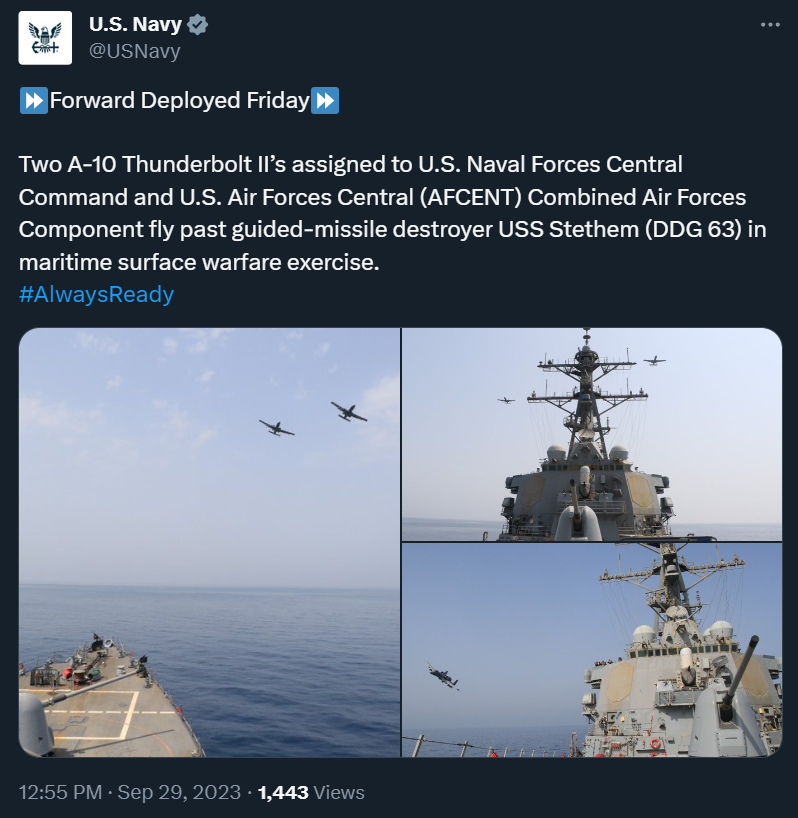Click the blue verified badge icon
Screen dimensions: 798x818
[197, 25]
